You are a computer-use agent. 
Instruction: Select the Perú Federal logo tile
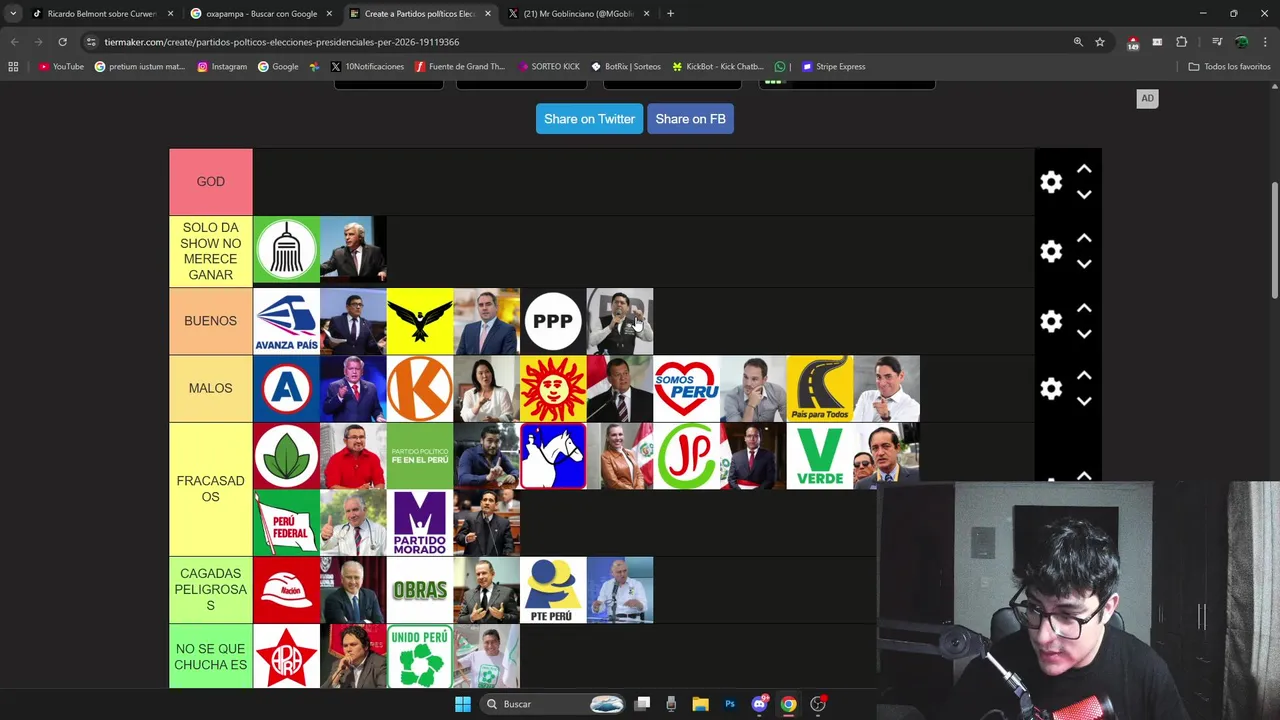tap(286, 523)
